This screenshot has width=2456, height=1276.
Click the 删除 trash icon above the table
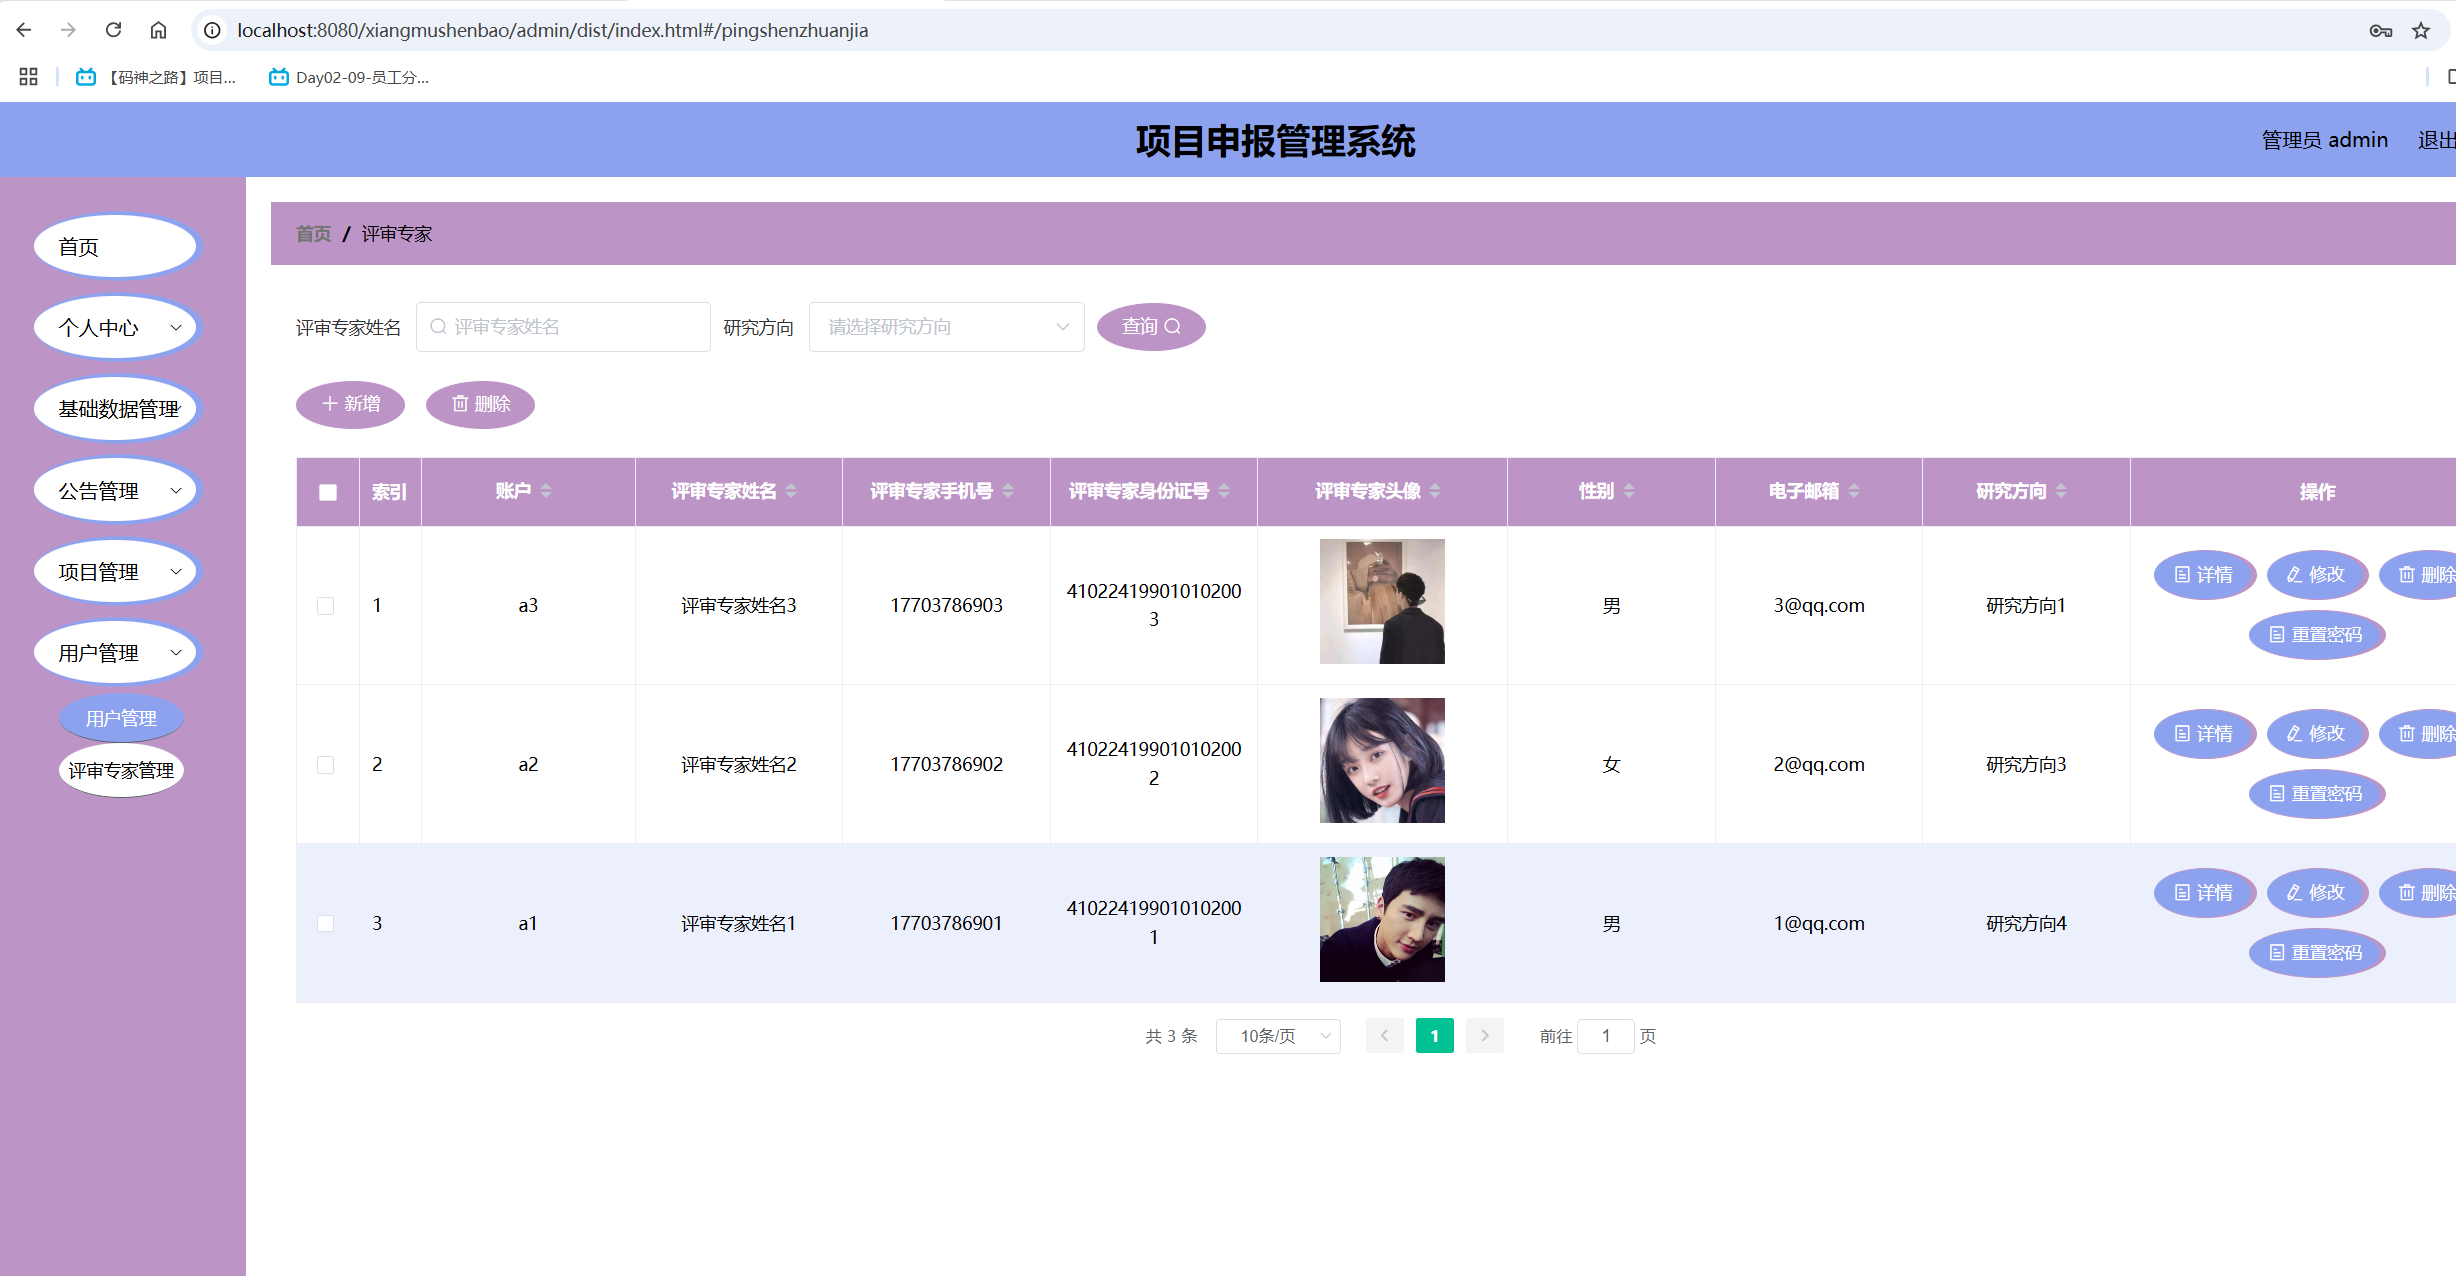click(x=461, y=404)
